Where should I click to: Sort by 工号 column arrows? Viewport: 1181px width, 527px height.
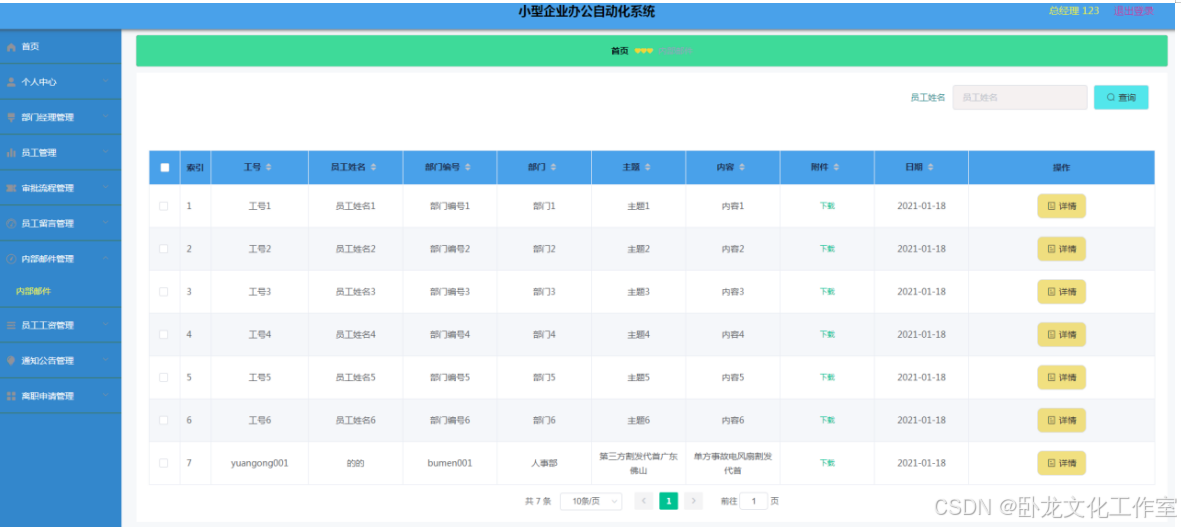(x=269, y=167)
